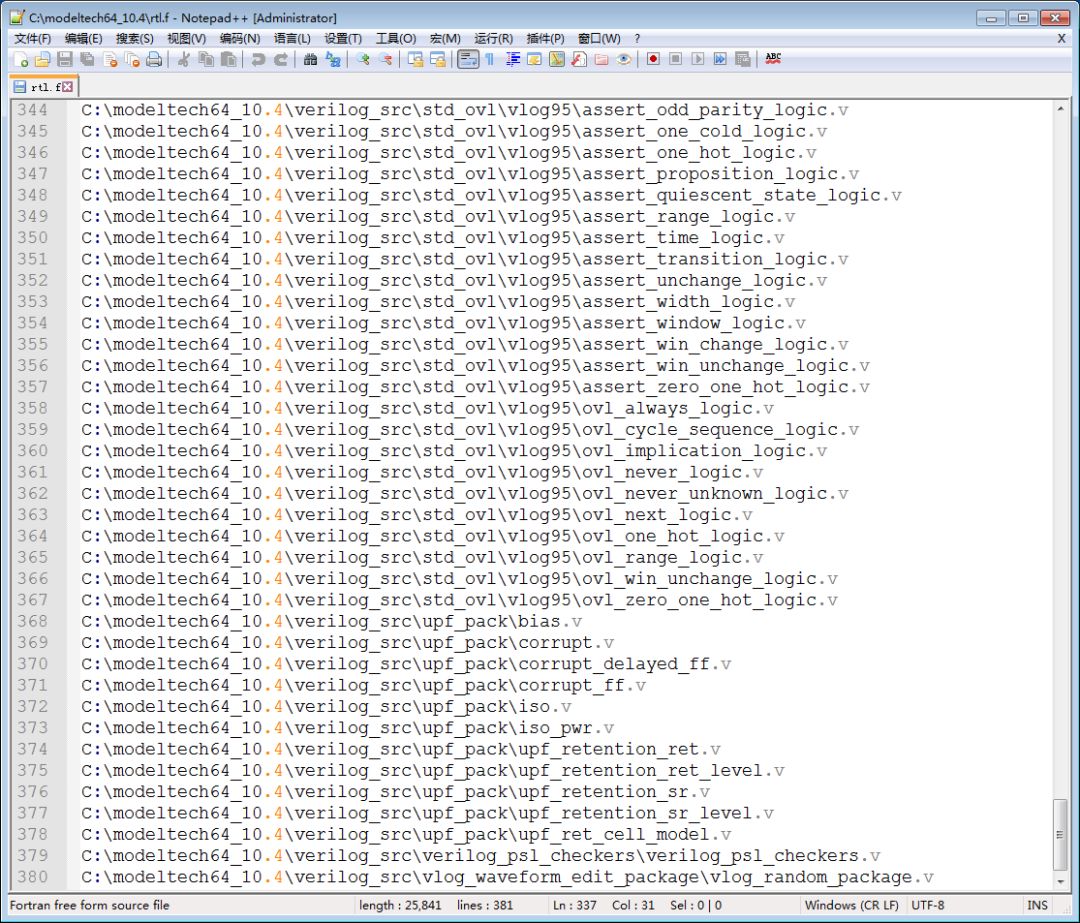The height and width of the screenshot is (923, 1080).
Task: Expand the 编码(N) encoding menu
Action: click(x=240, y=38)
